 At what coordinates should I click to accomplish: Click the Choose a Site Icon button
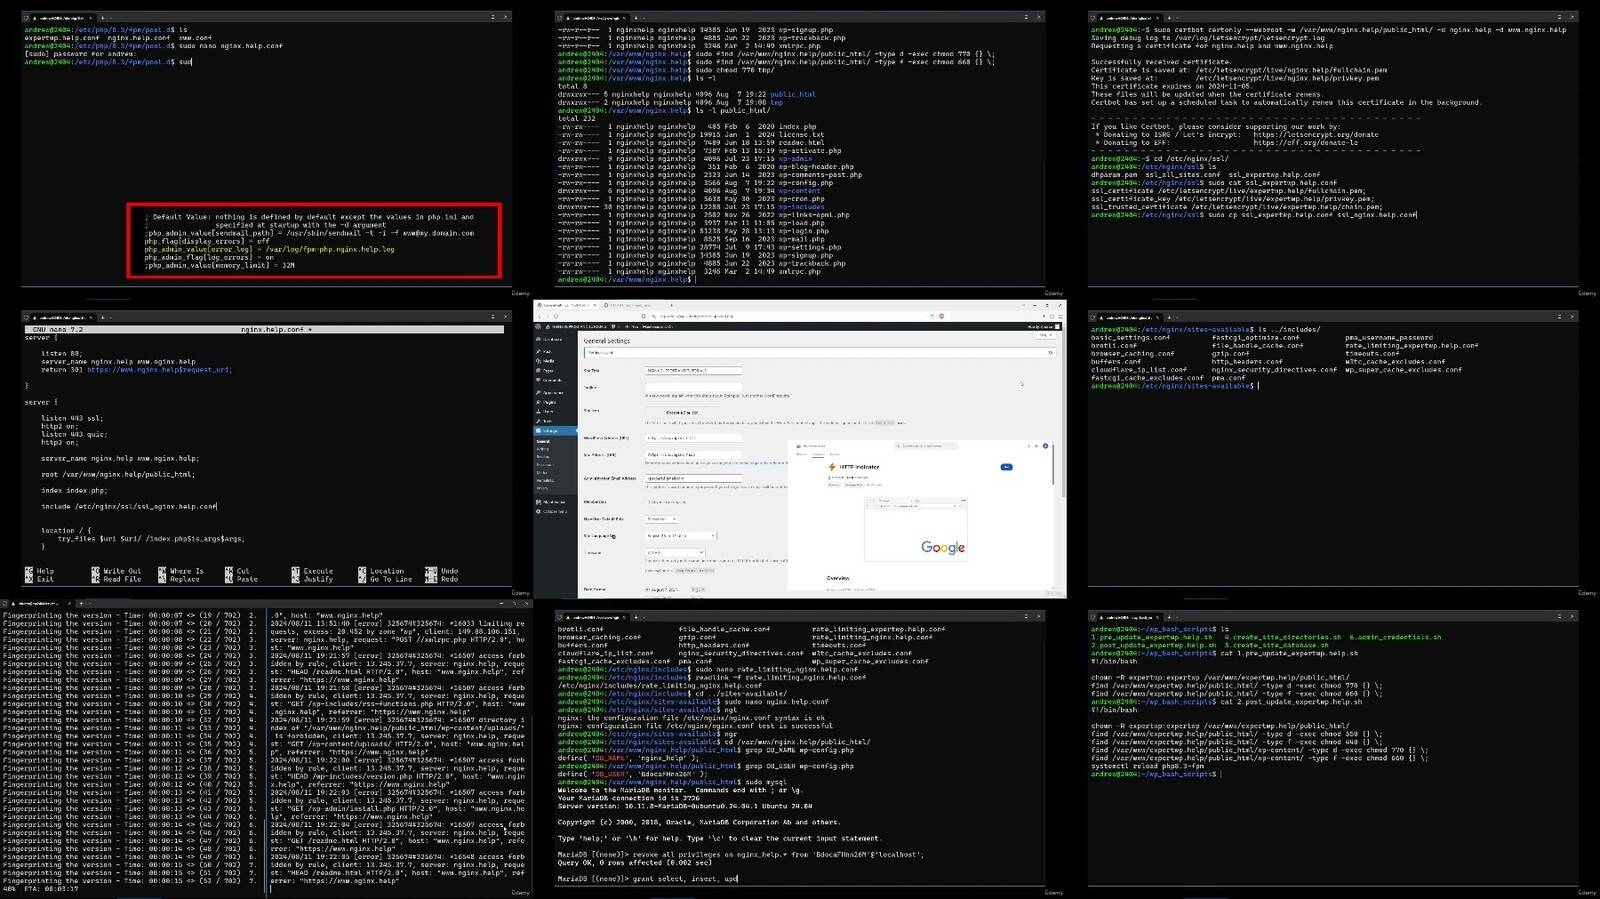(x=682, y=413)
